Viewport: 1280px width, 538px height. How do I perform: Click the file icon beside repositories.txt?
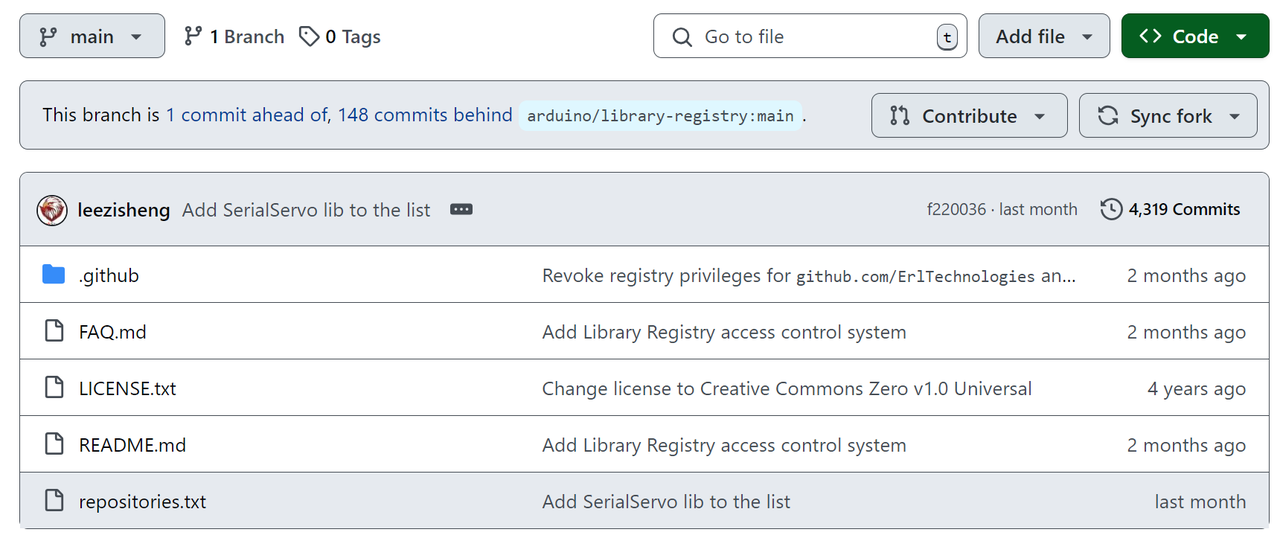coord(54,501)
